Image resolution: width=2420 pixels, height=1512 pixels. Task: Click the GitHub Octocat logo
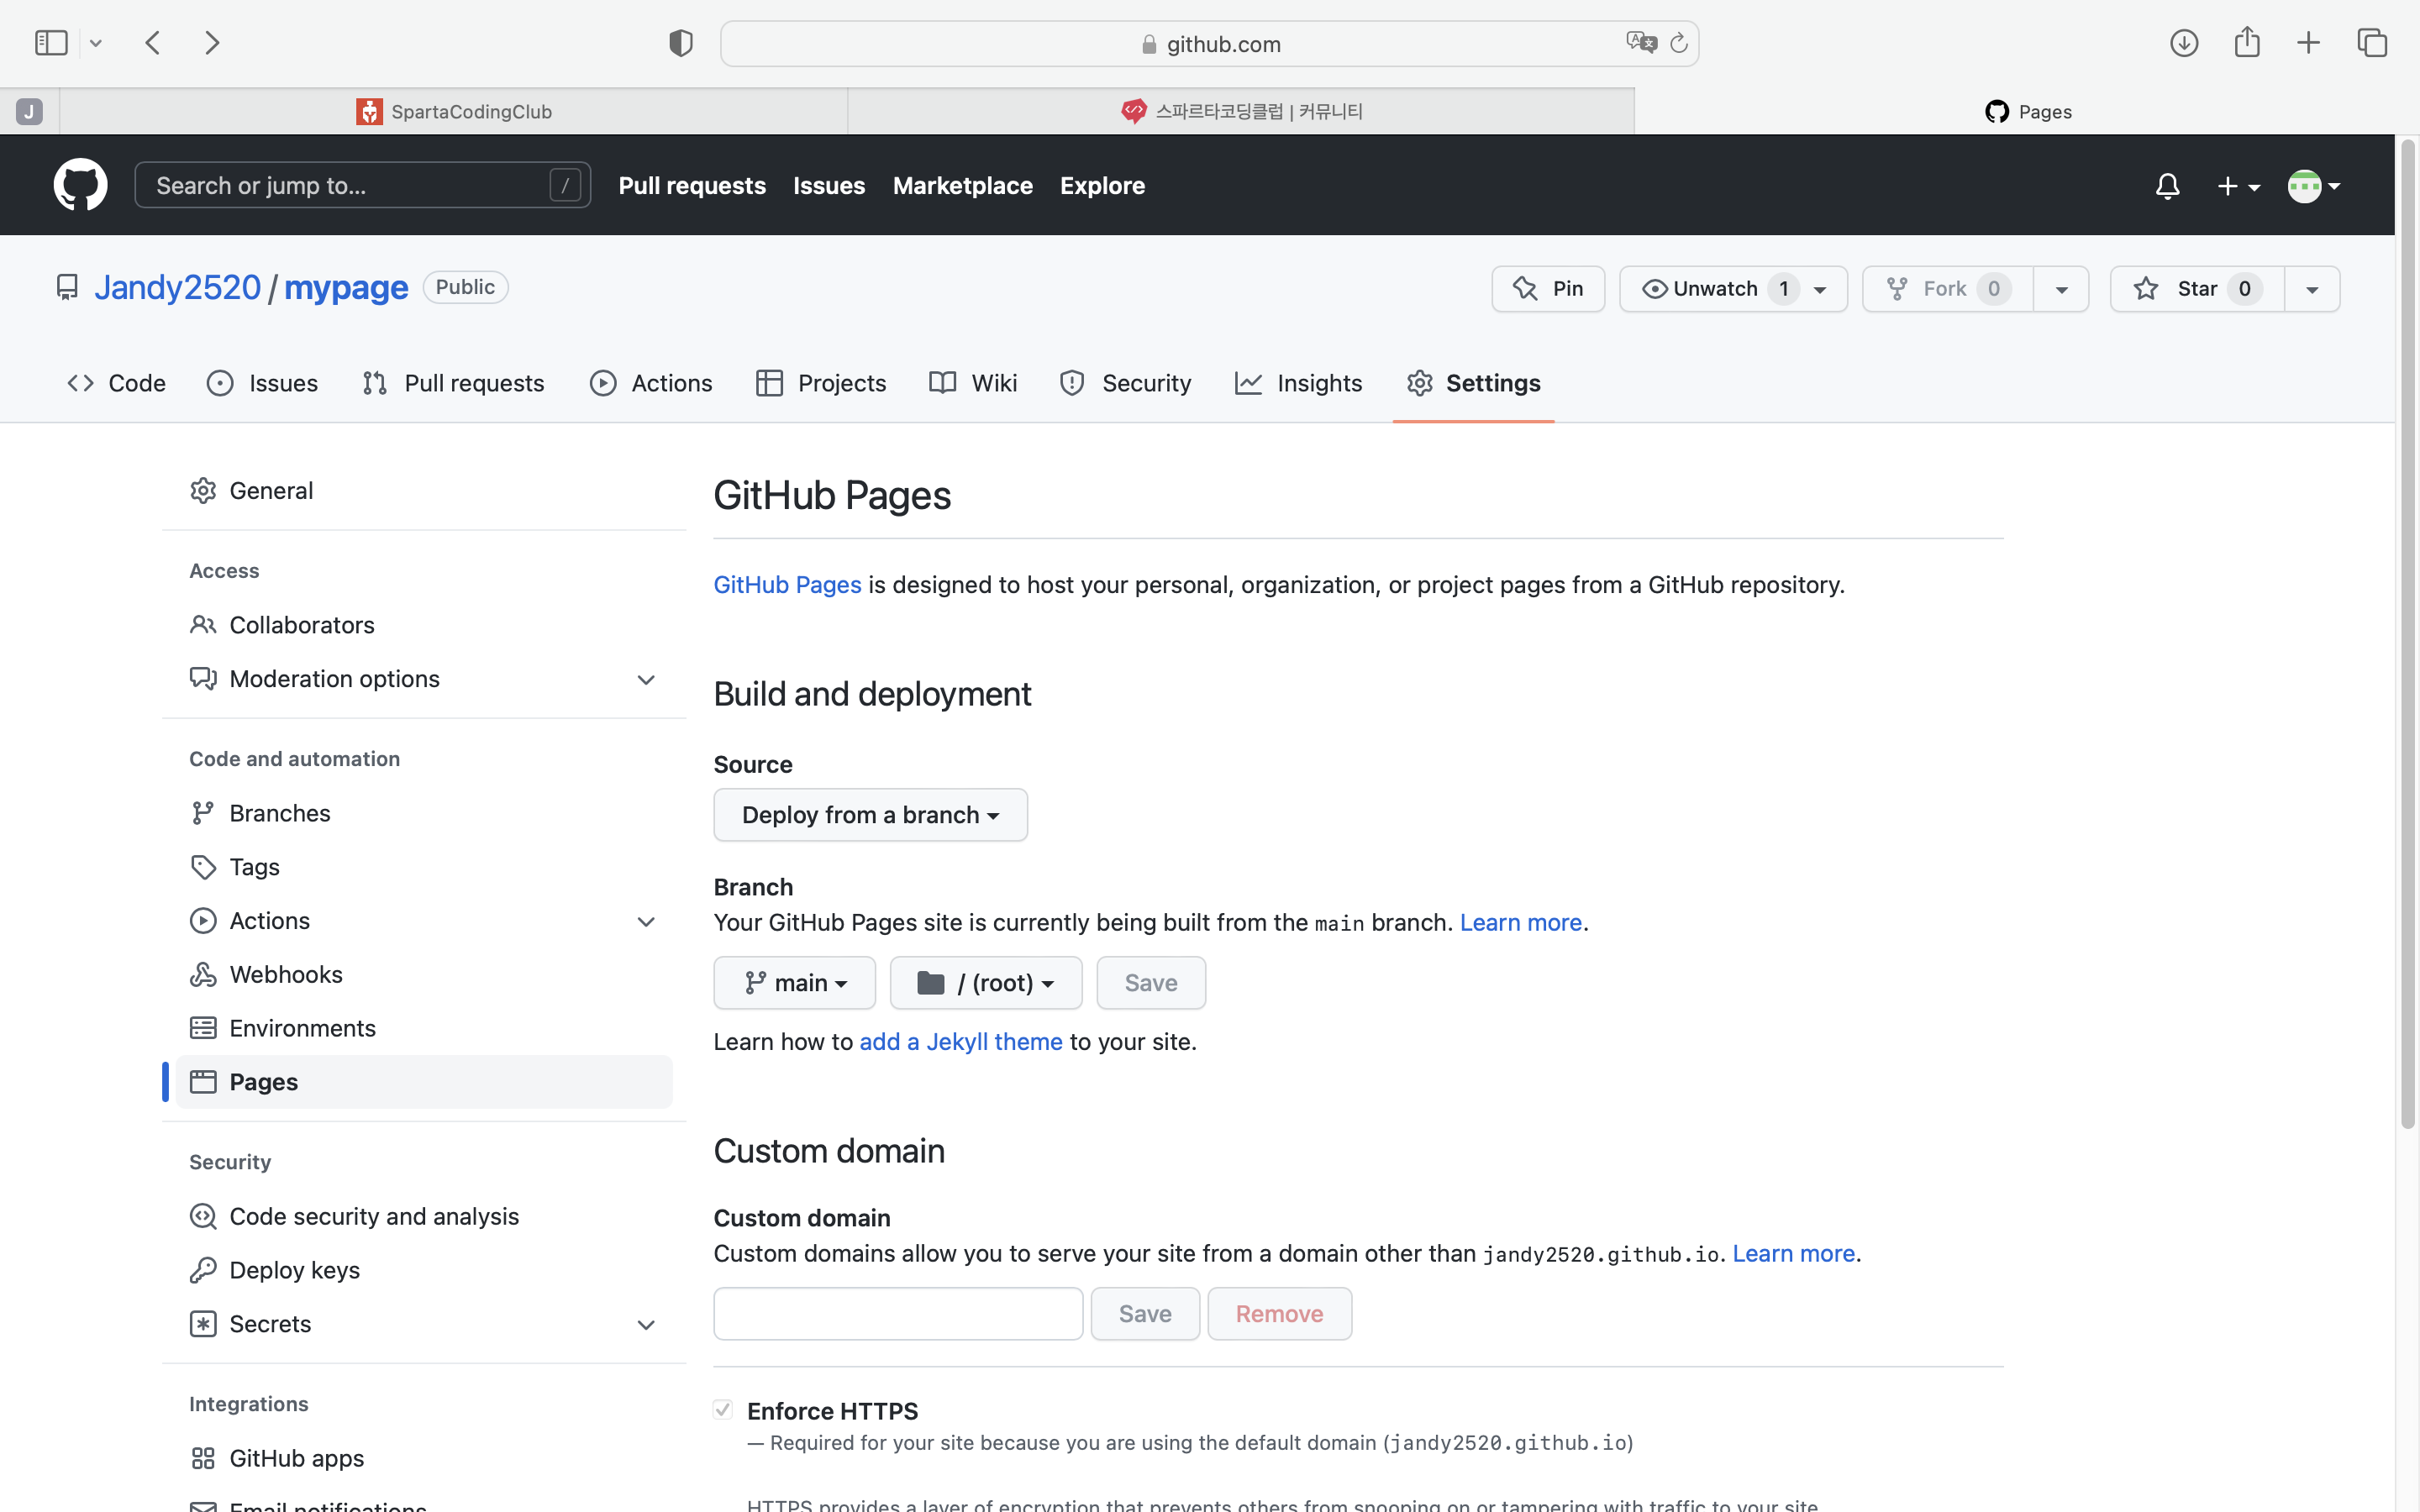80,185
